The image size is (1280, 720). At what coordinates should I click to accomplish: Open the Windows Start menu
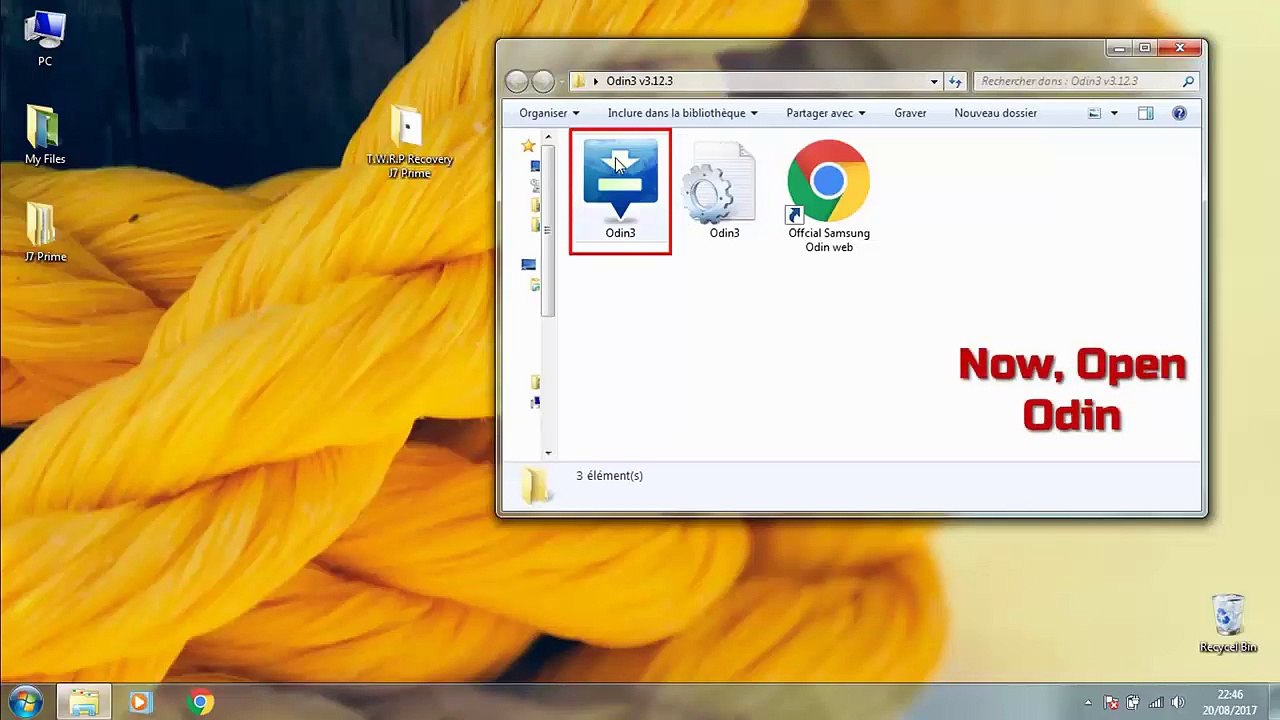click(x=25, y=702)
